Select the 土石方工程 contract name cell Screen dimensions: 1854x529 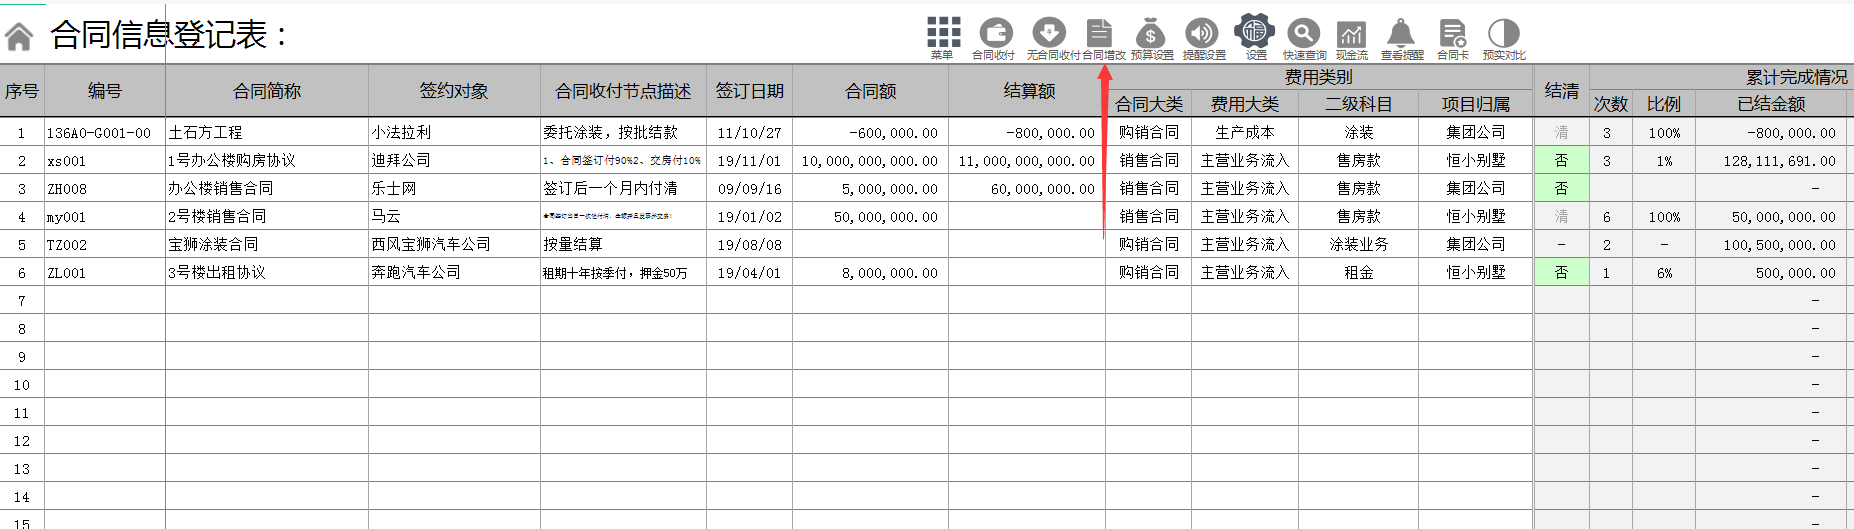pyautogui.click(x=267, y=132)
